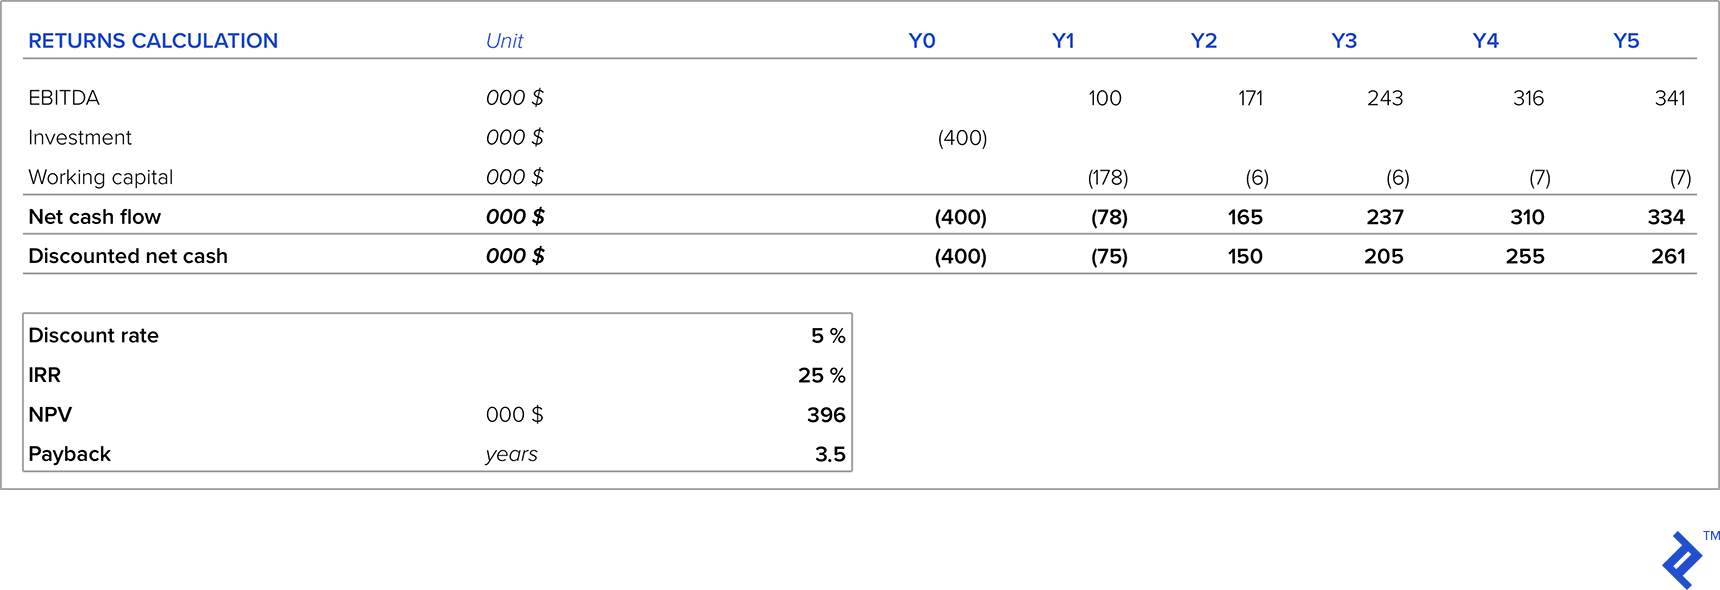Select the Y0 column header

click(921, 41)
